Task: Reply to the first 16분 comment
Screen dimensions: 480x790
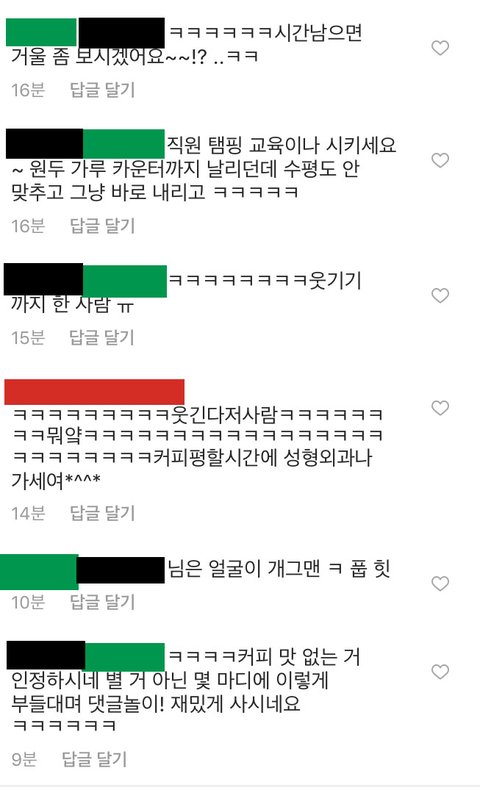Action: [x=102, y=90]
